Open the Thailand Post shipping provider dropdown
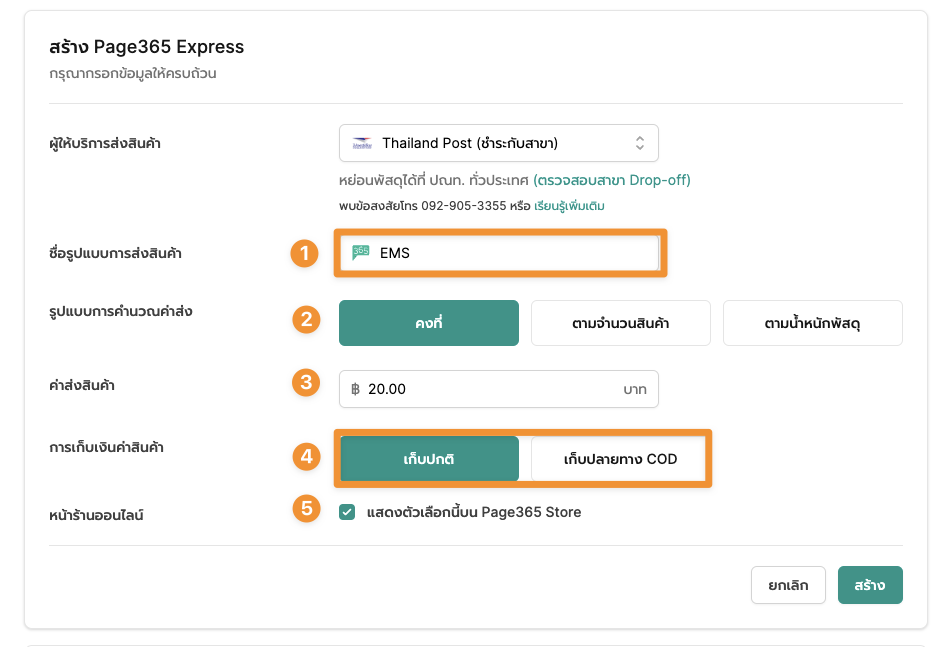Viewport: 948px width, 647px height. coord(499,143)
